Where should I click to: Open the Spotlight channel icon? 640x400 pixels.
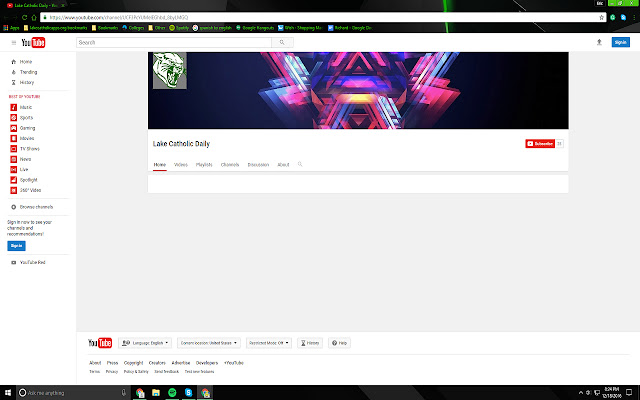13,180
